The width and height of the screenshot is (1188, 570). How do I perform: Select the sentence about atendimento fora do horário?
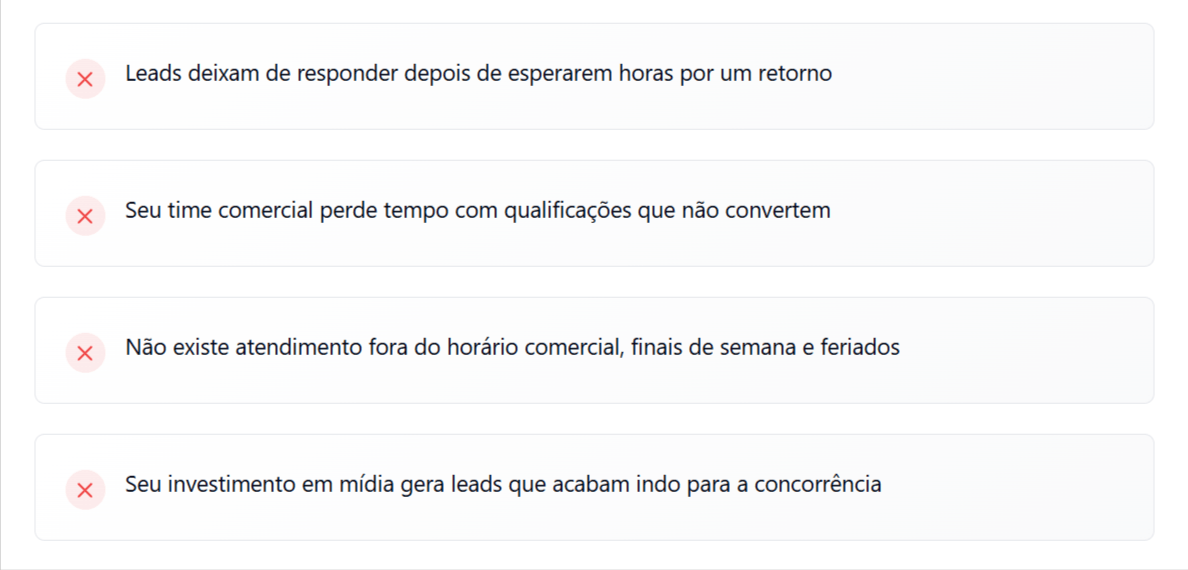tap(512, 348)
